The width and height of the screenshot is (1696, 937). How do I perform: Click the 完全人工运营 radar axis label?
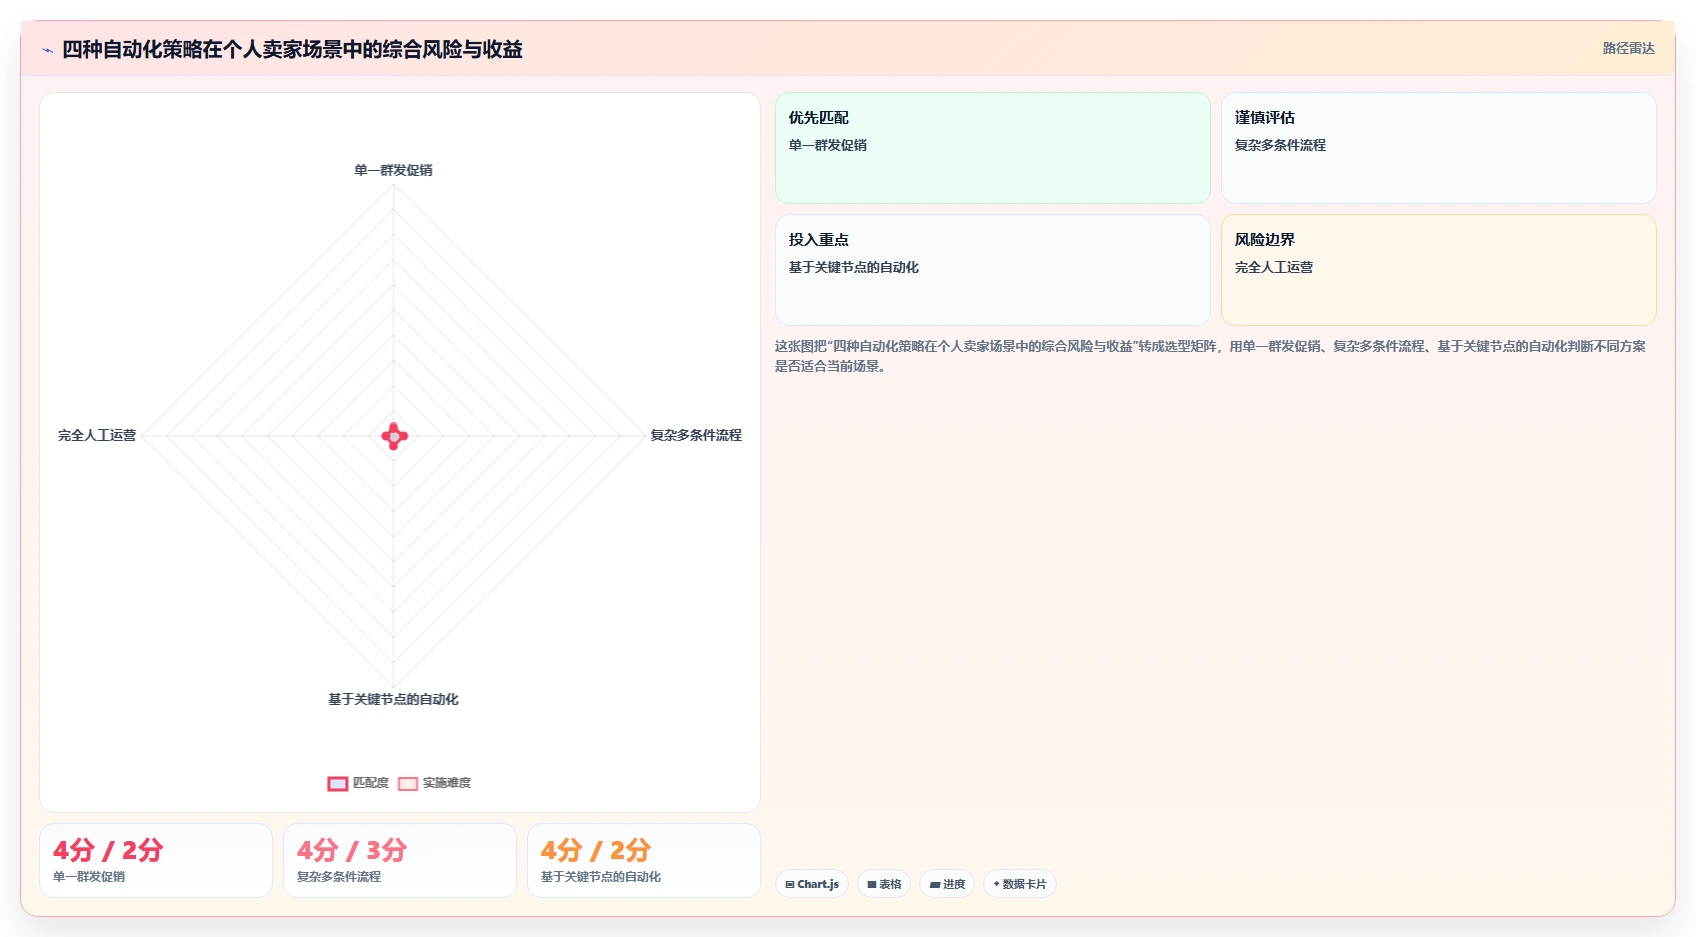[x=97, y=435]
